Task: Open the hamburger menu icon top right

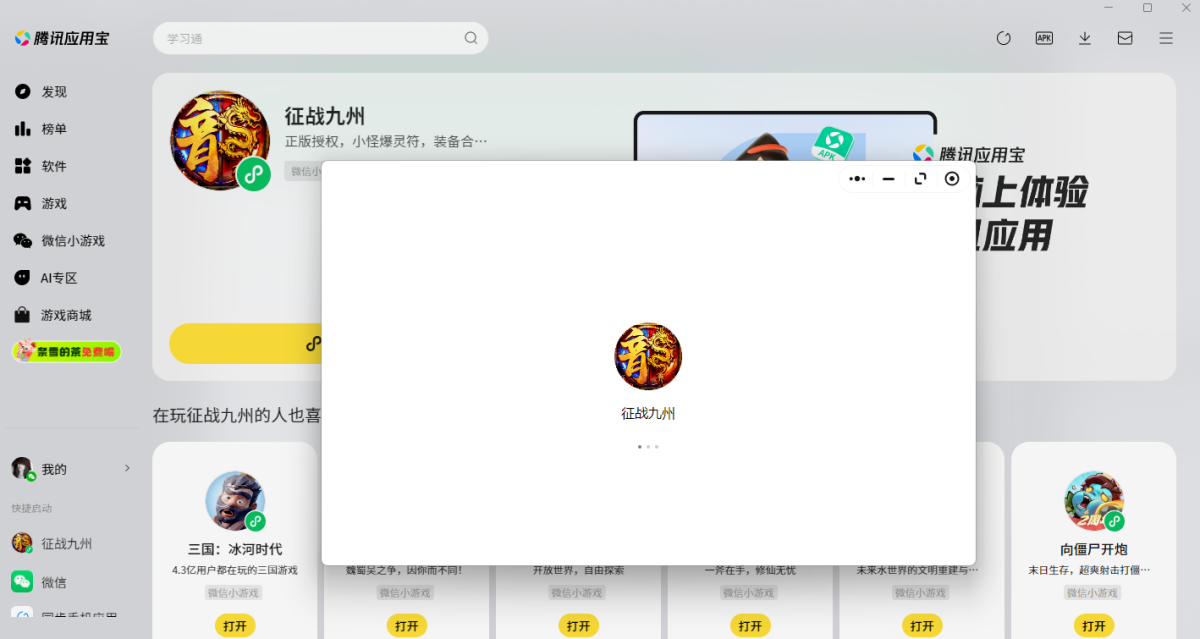Action: point(1164,37)
